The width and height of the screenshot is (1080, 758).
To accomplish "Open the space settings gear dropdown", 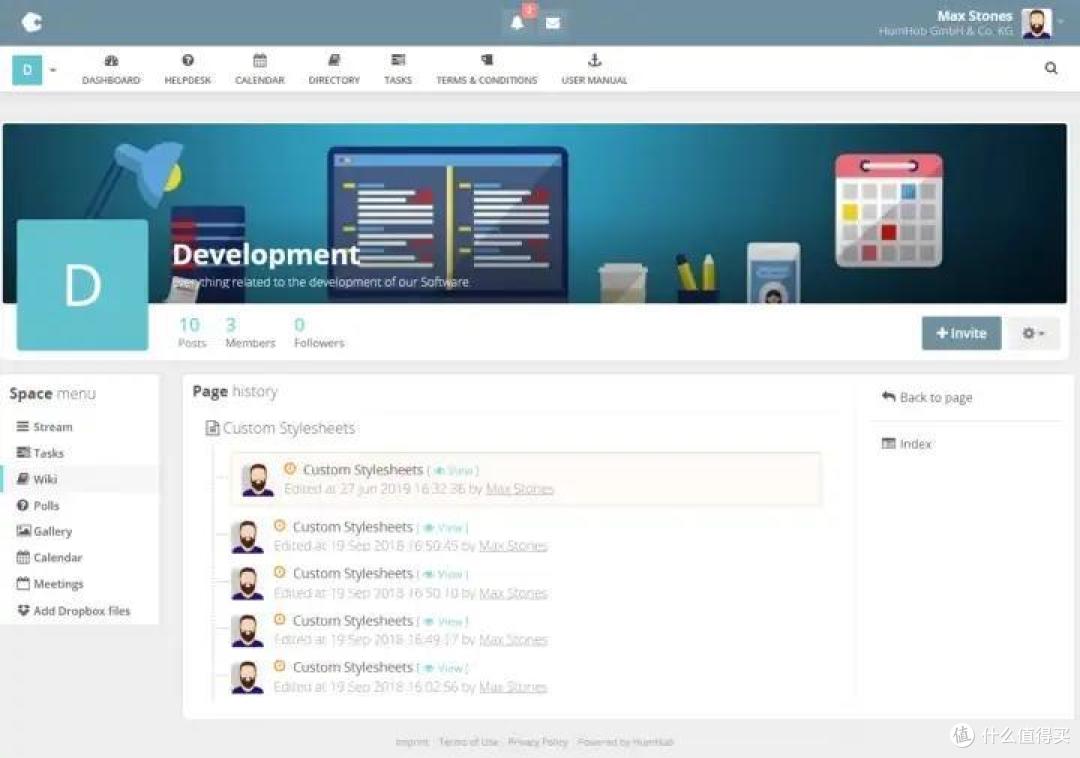I will point(1033,333).
